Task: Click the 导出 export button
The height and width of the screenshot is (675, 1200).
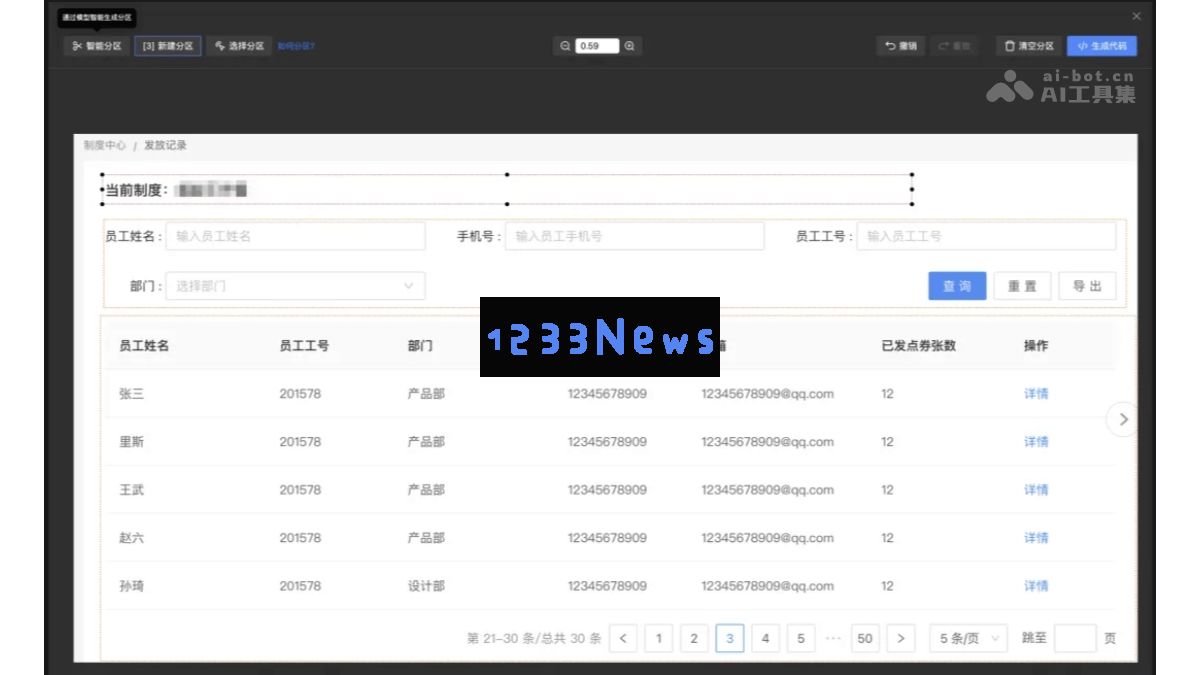Action: (1087, 286)
